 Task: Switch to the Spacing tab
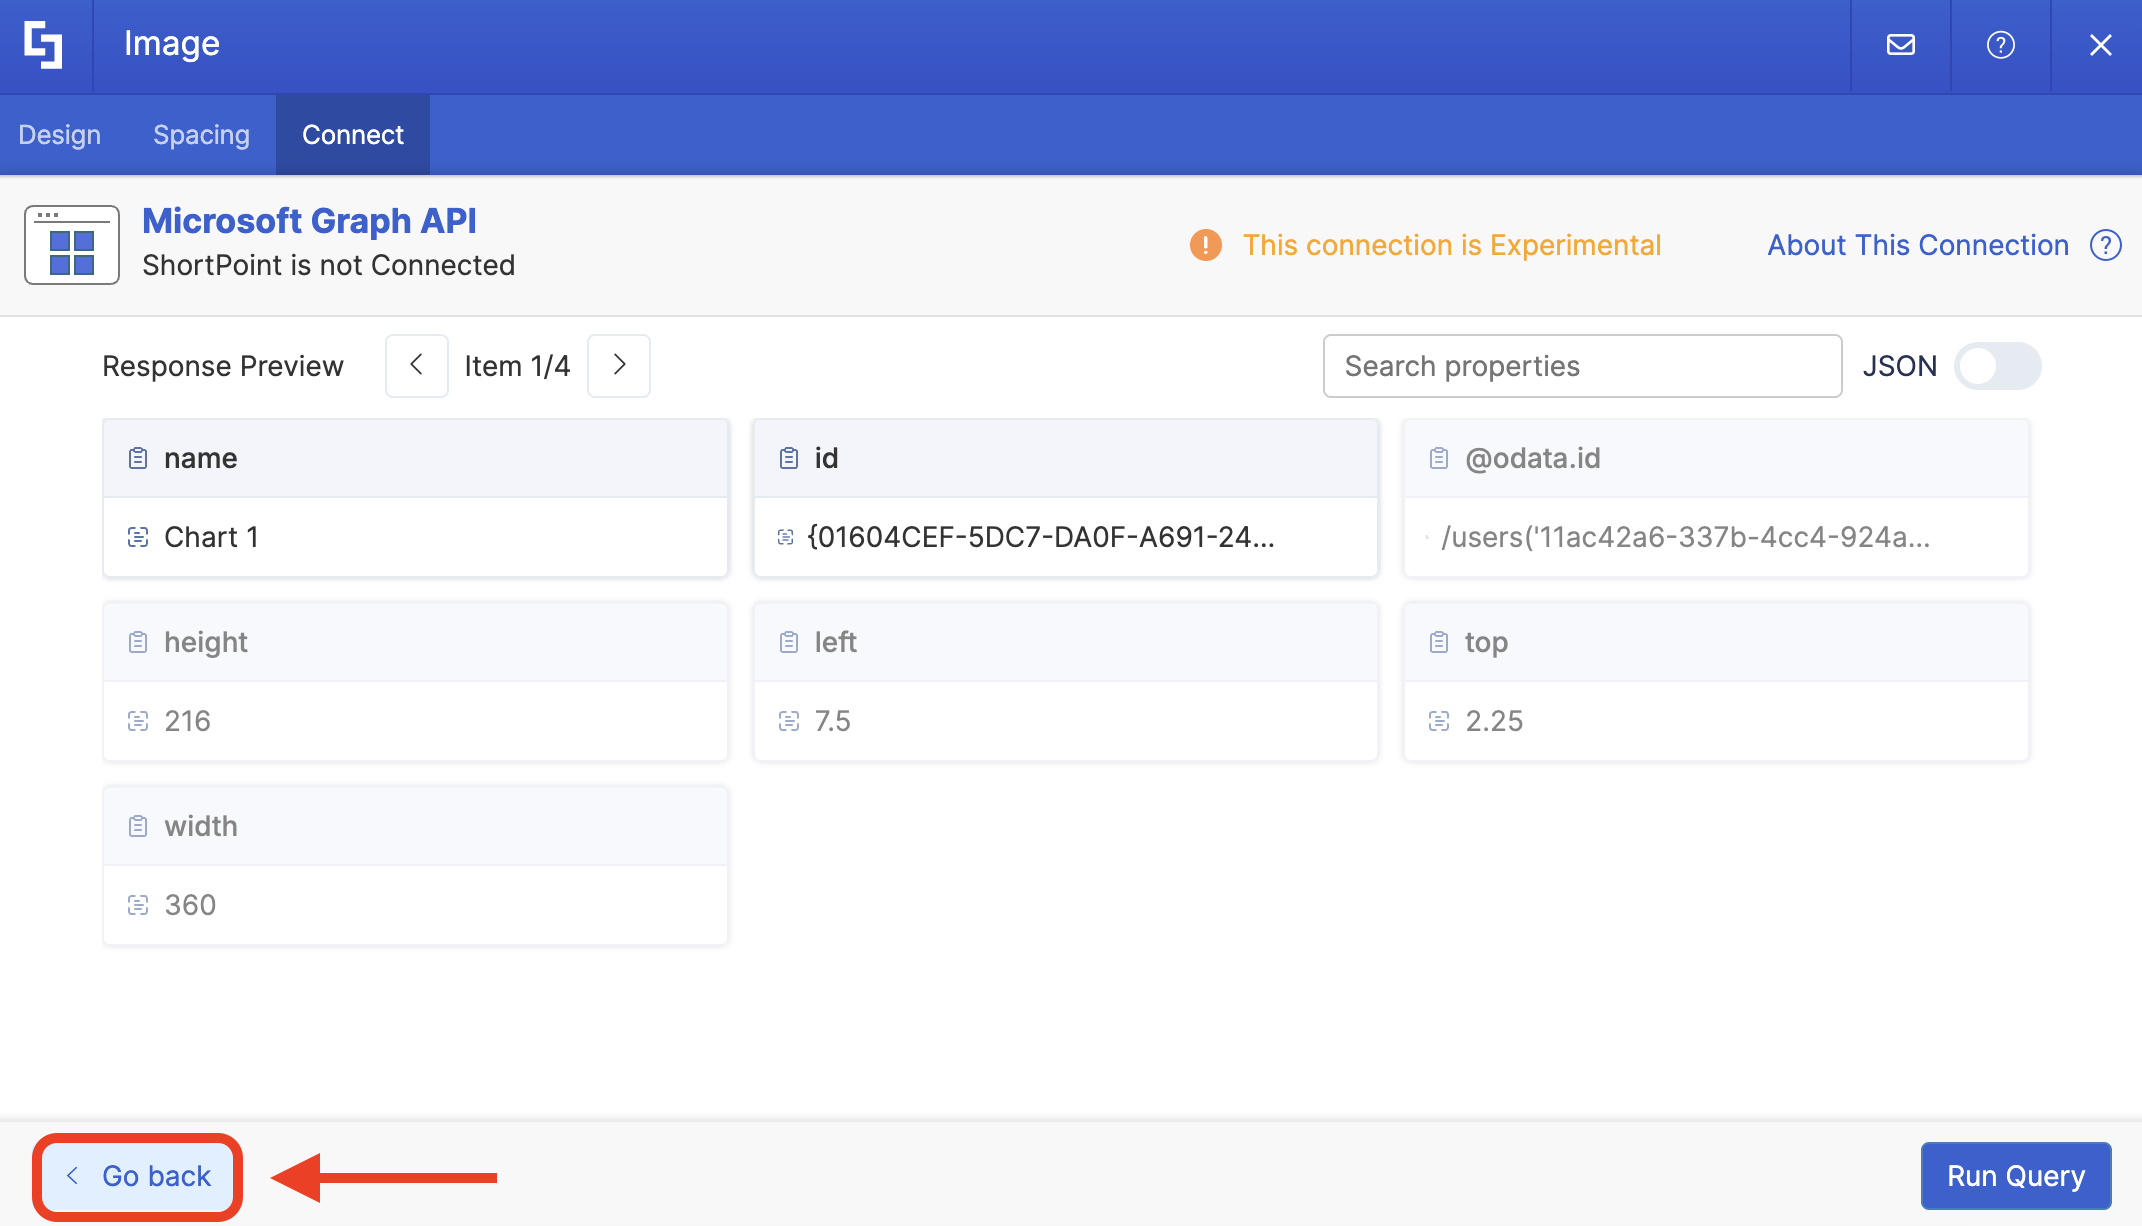tap(201, 135)
